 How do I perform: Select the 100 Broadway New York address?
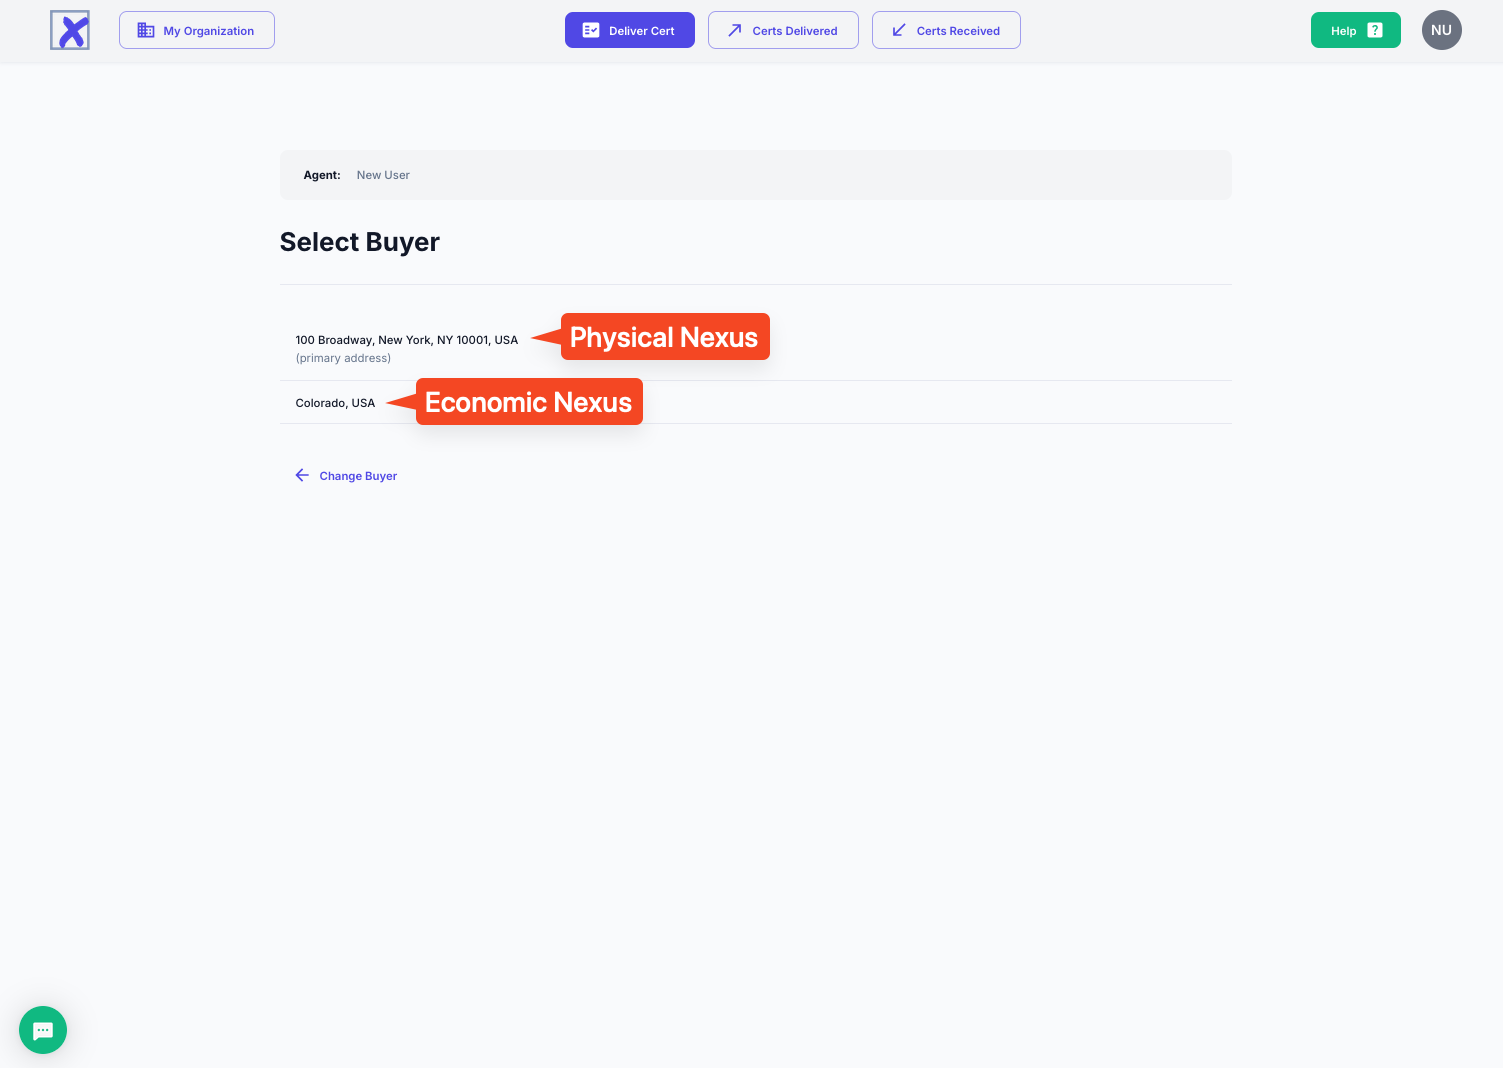click(x=406, y=340)
